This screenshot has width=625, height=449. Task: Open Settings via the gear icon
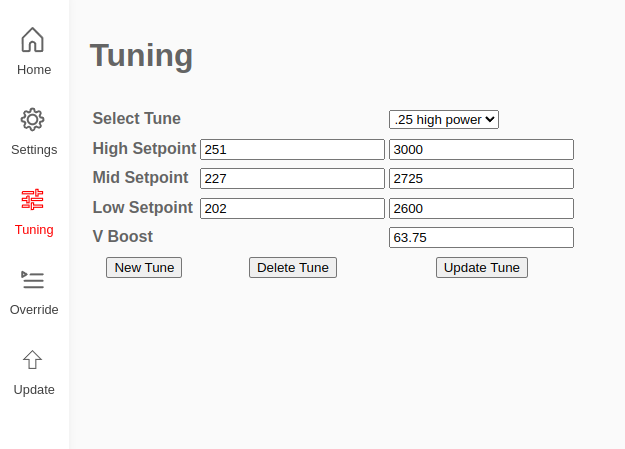(x=32, y=119)
